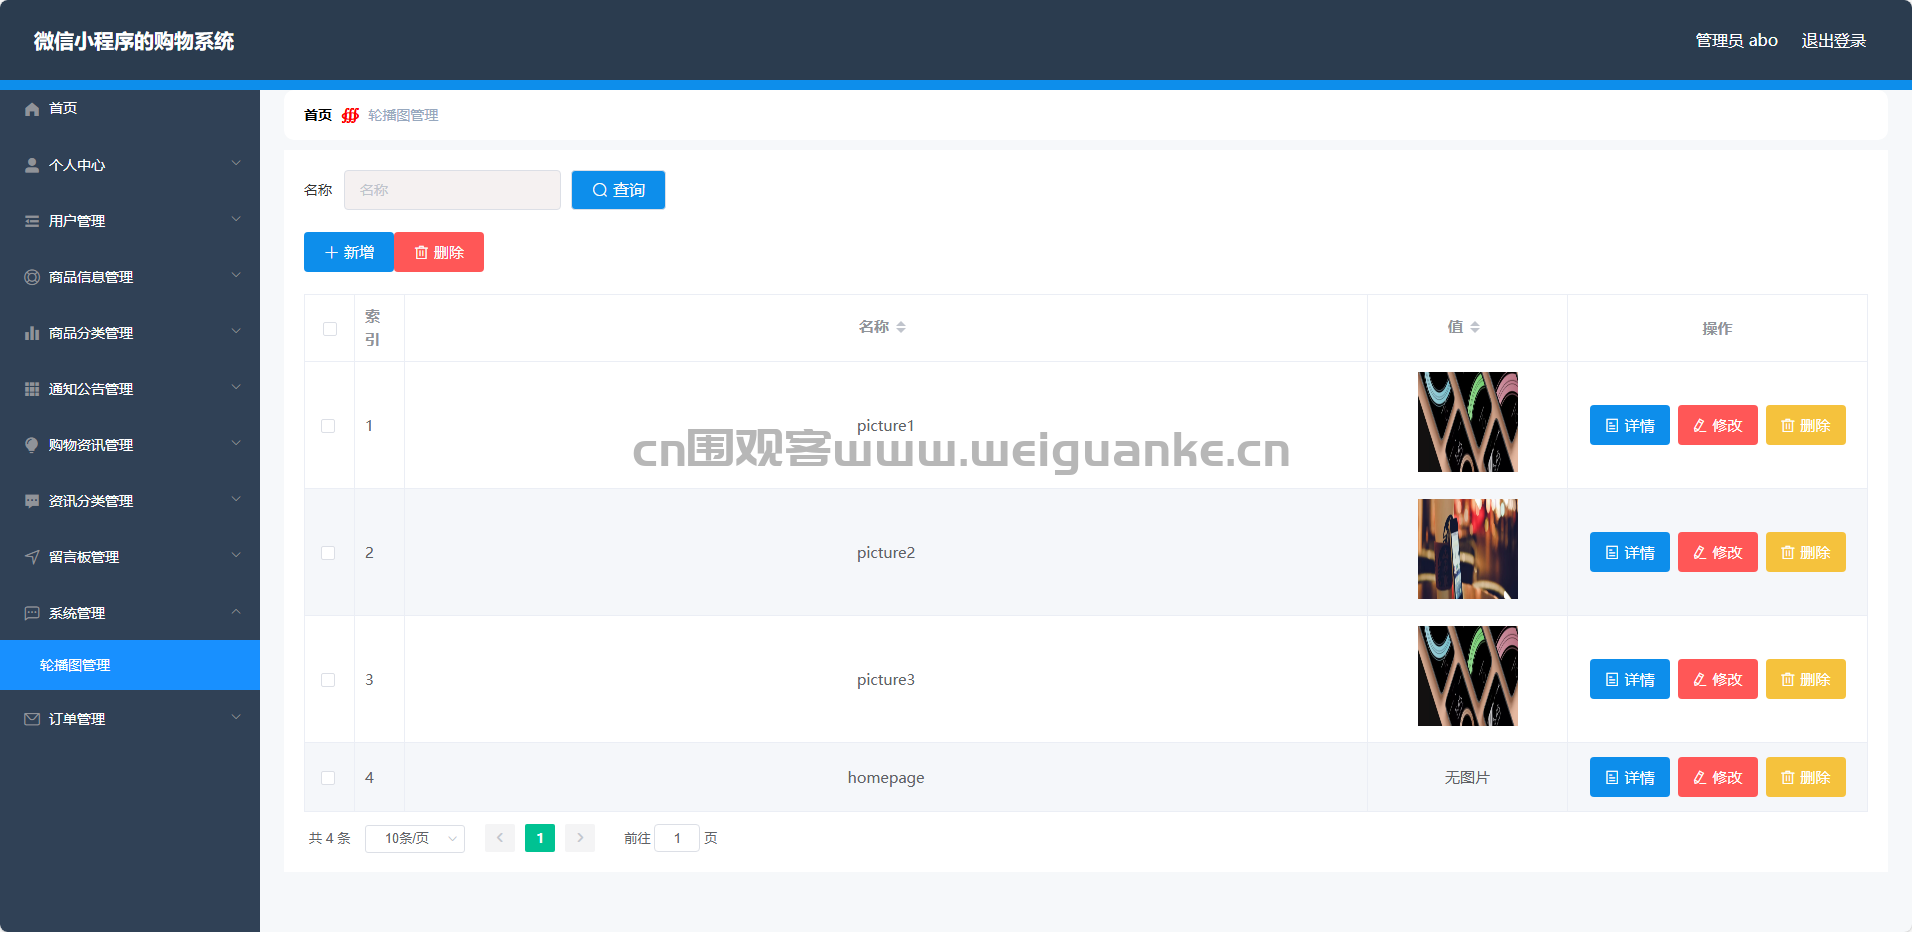
Task: Click the 管理员 abo account label
Action: pyautogui.click(x=1736, y=41)
